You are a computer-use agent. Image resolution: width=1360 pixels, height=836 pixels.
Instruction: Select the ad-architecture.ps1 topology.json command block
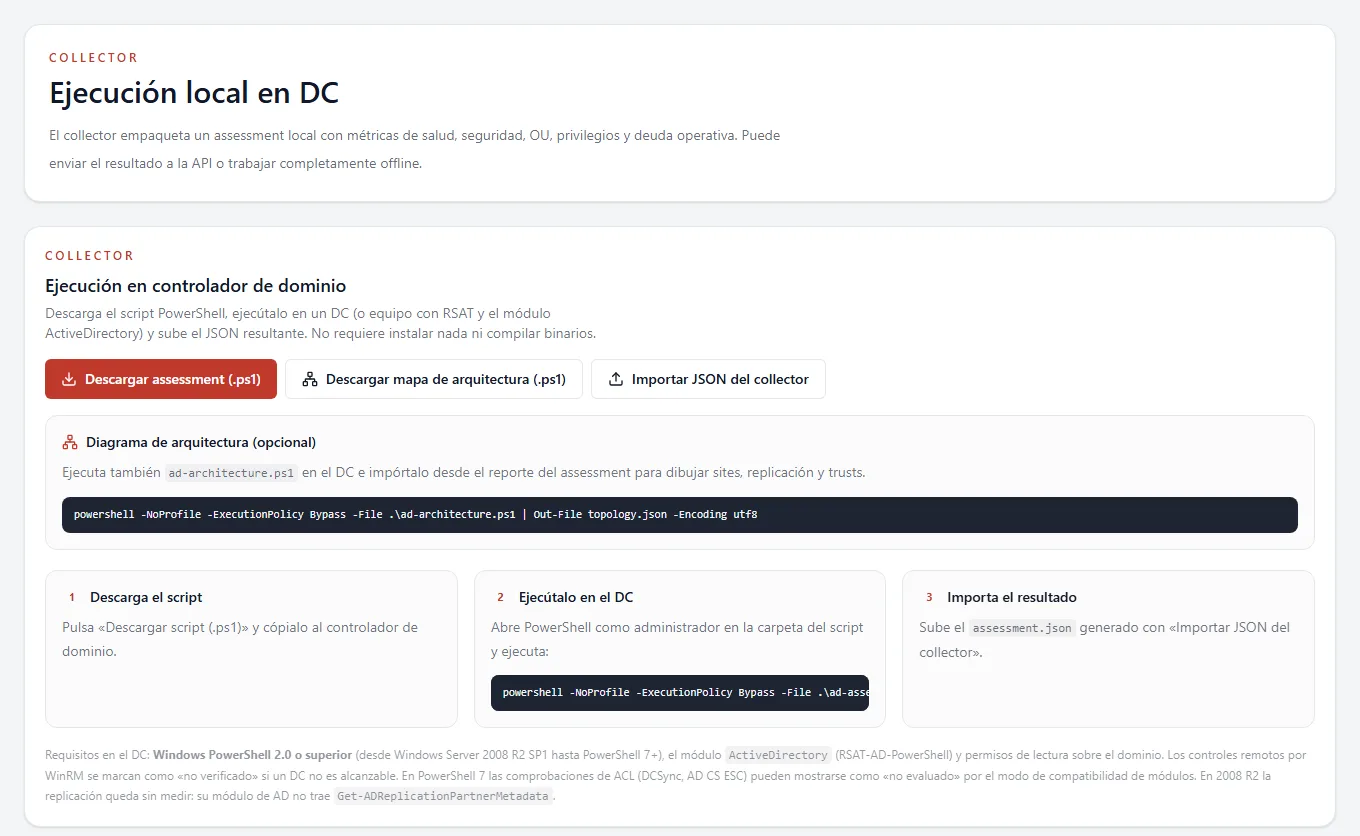tap(680, 514)
